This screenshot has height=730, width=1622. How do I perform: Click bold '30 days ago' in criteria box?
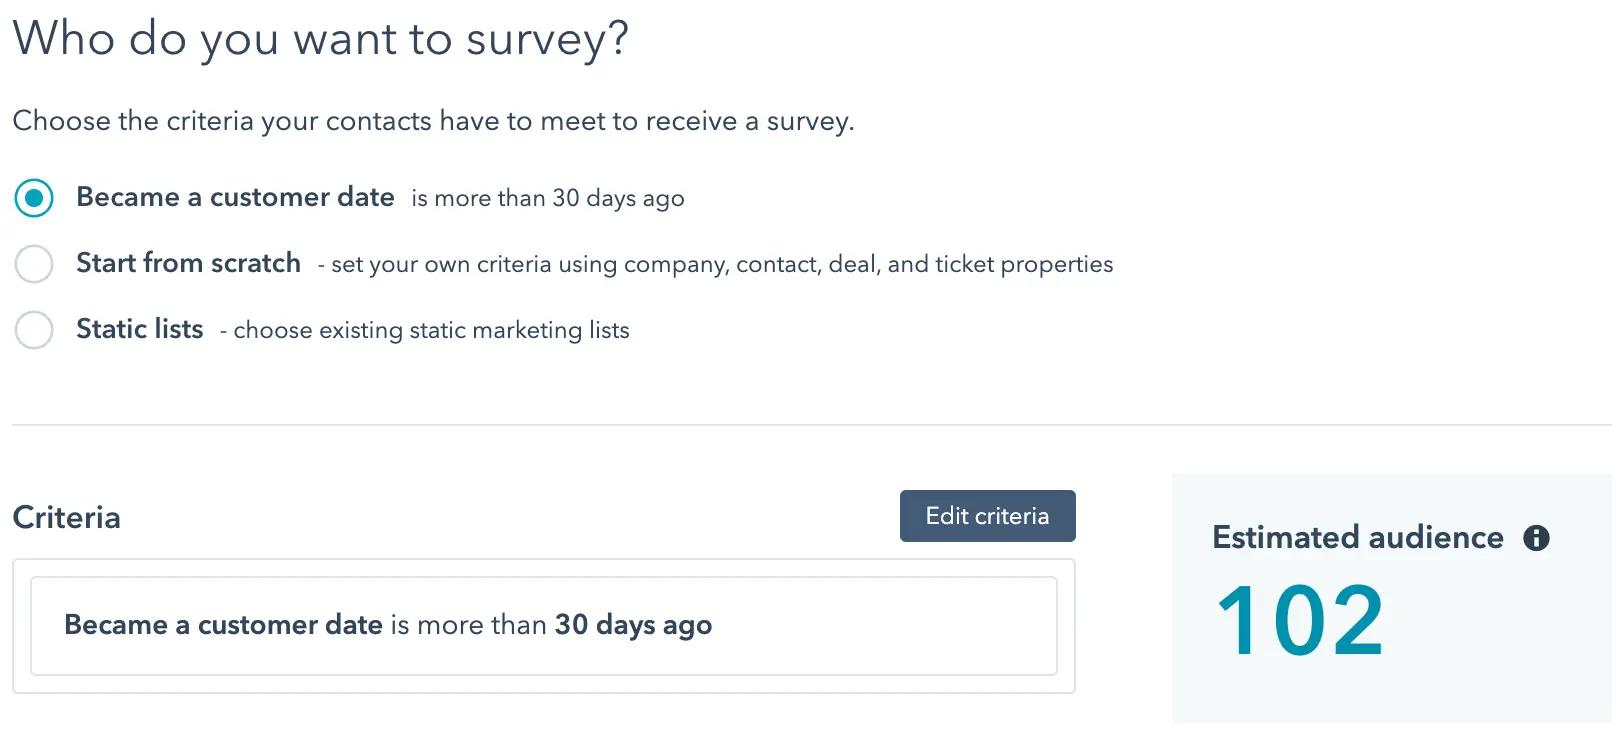[633, 625]
